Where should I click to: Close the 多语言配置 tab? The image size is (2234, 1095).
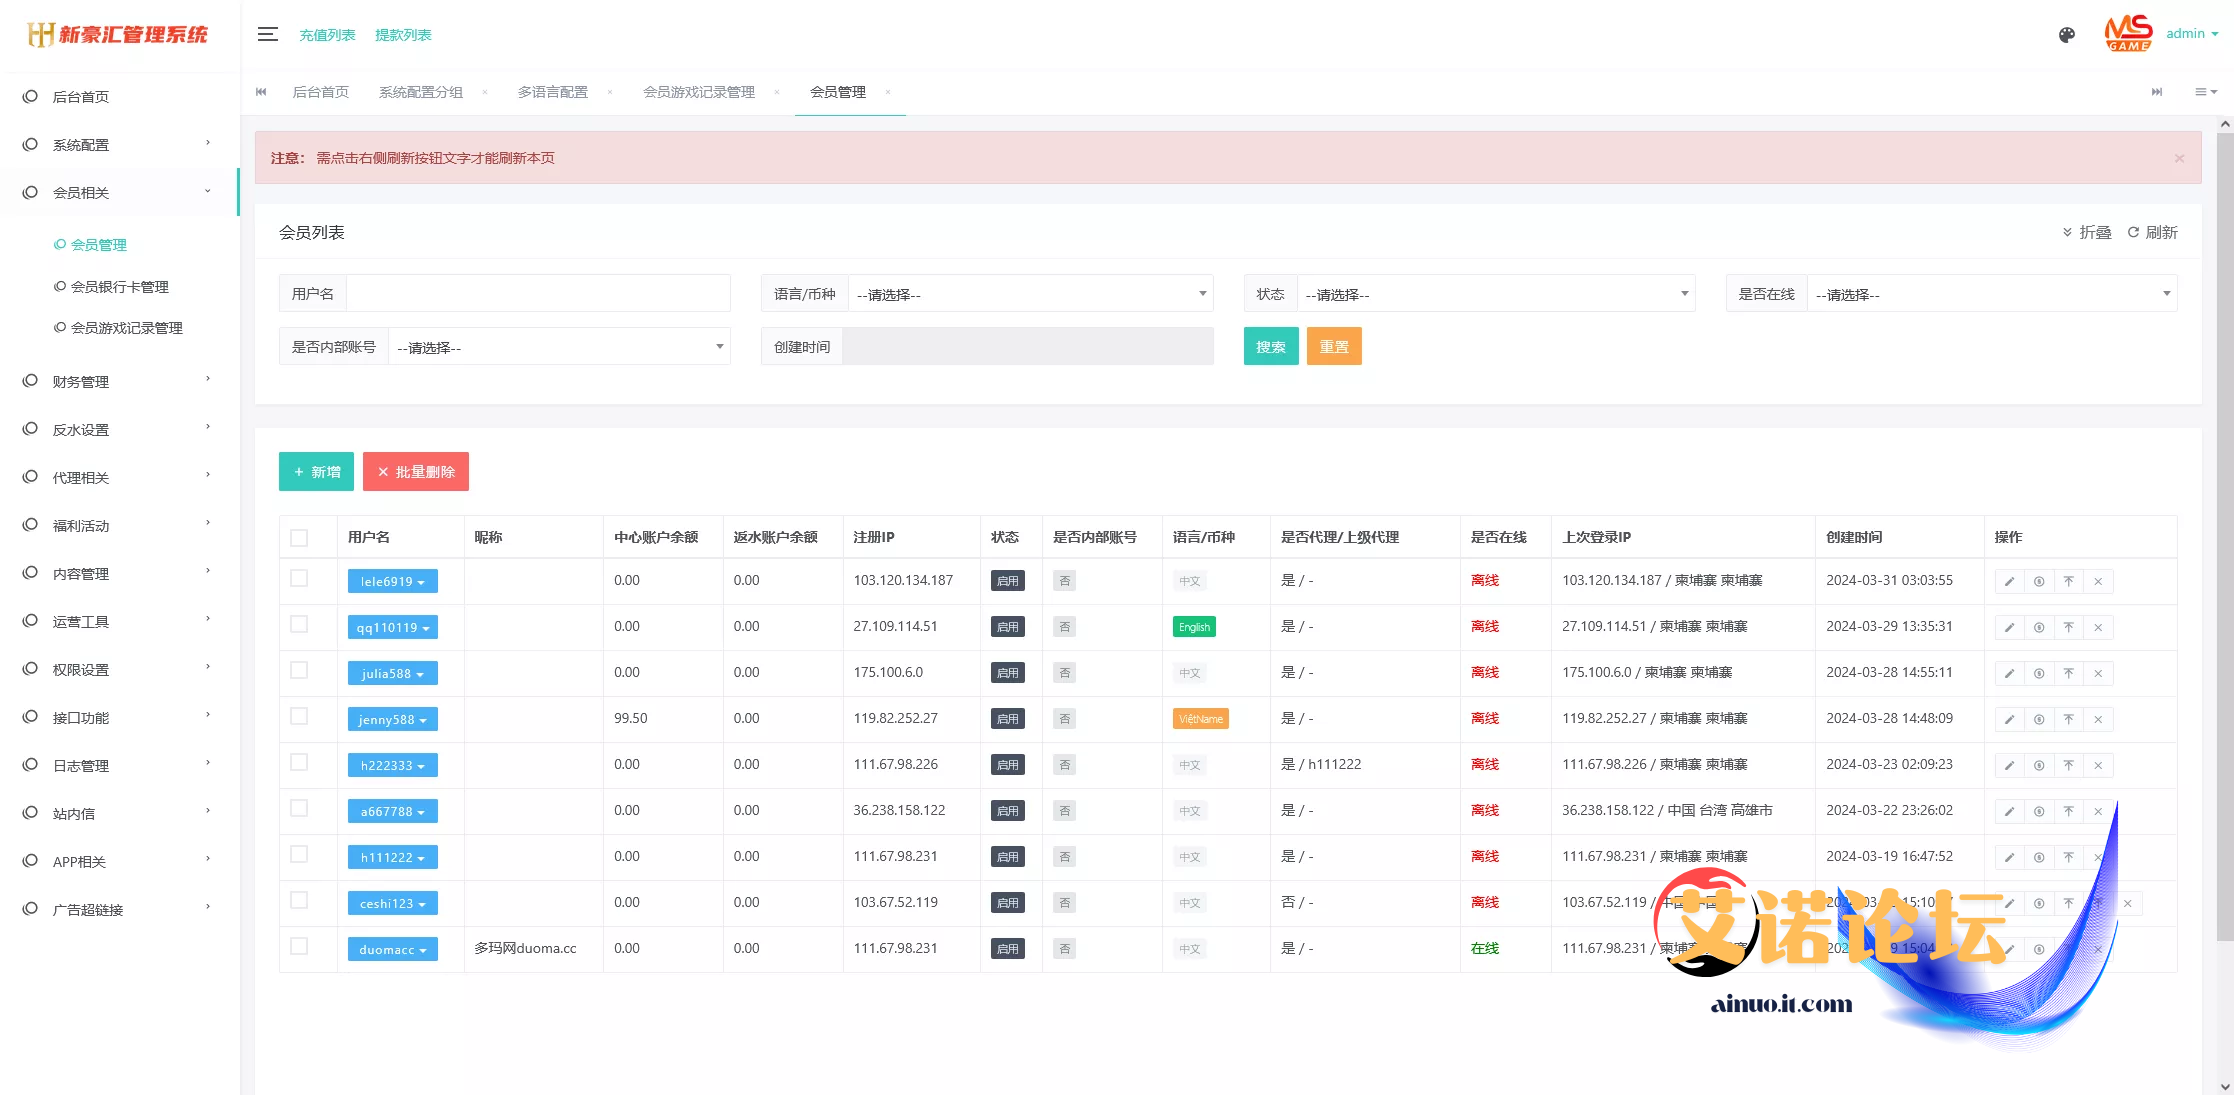pos(609,92)
